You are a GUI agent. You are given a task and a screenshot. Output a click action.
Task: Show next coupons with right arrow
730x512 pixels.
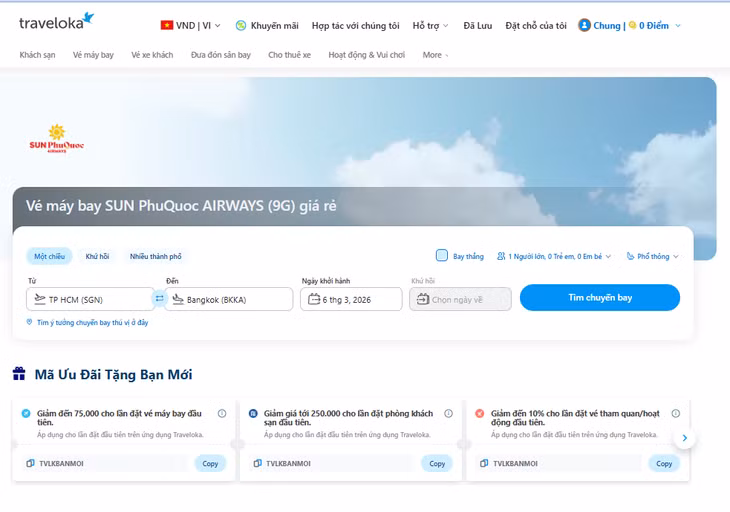tap(684, 438)
